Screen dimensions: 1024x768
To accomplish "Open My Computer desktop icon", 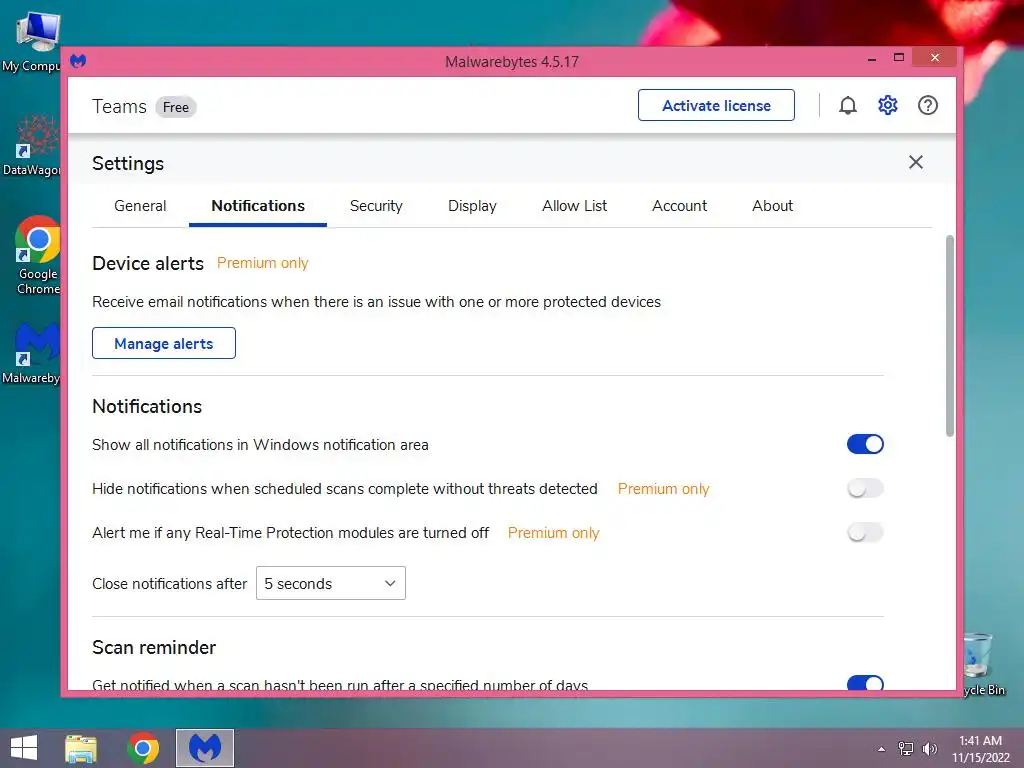I will coord(31,42).
